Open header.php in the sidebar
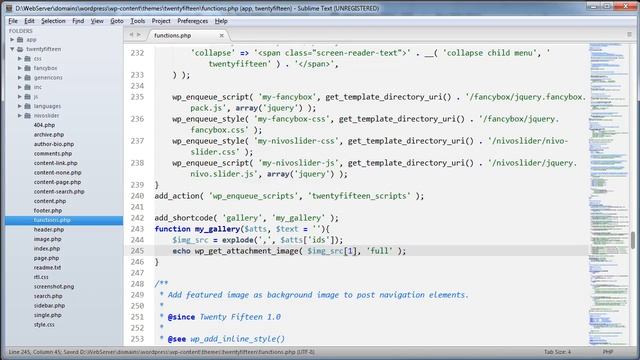The width and height of the screenshot is (640, 360). pyautogui.click(x=49, y=229)
